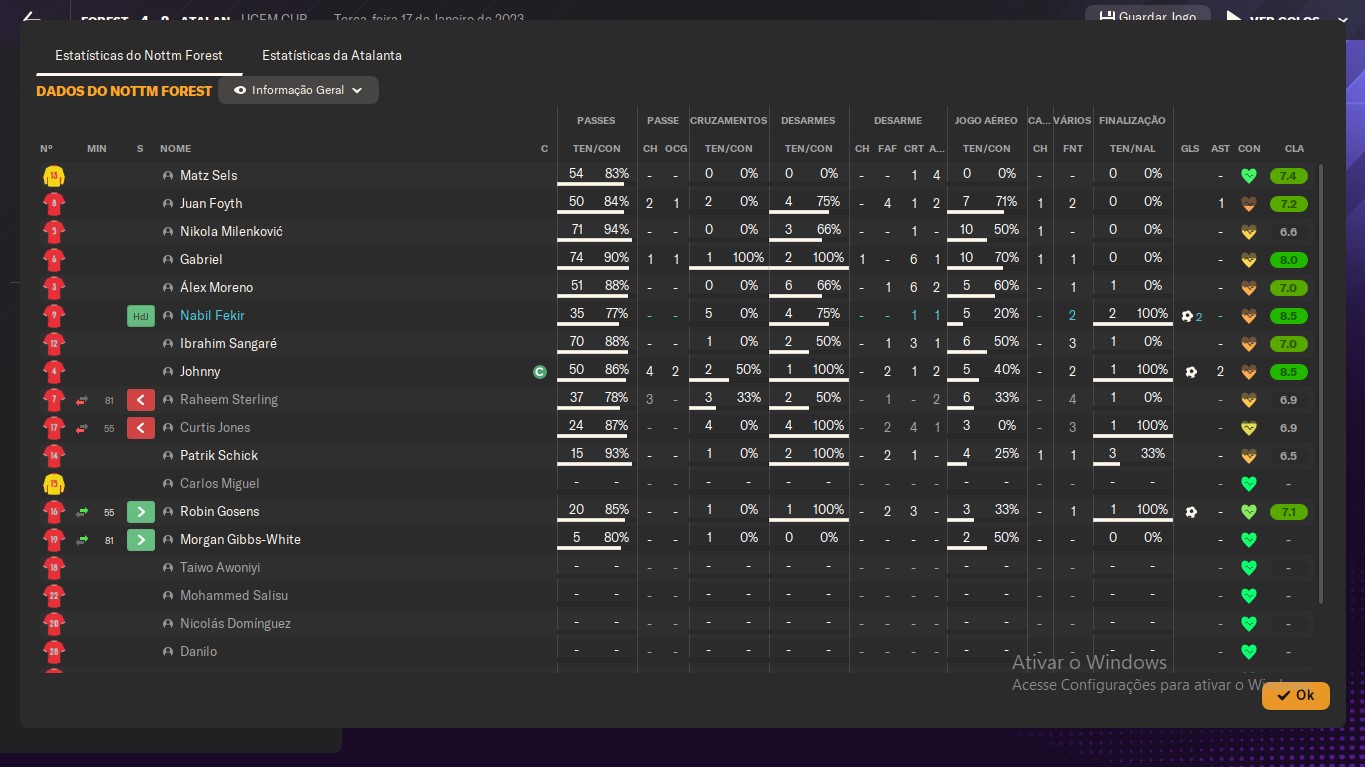1365x767 pixels.
Task: Click Robin Gosens' green substituted-on arrow
Action: [140, 512]
